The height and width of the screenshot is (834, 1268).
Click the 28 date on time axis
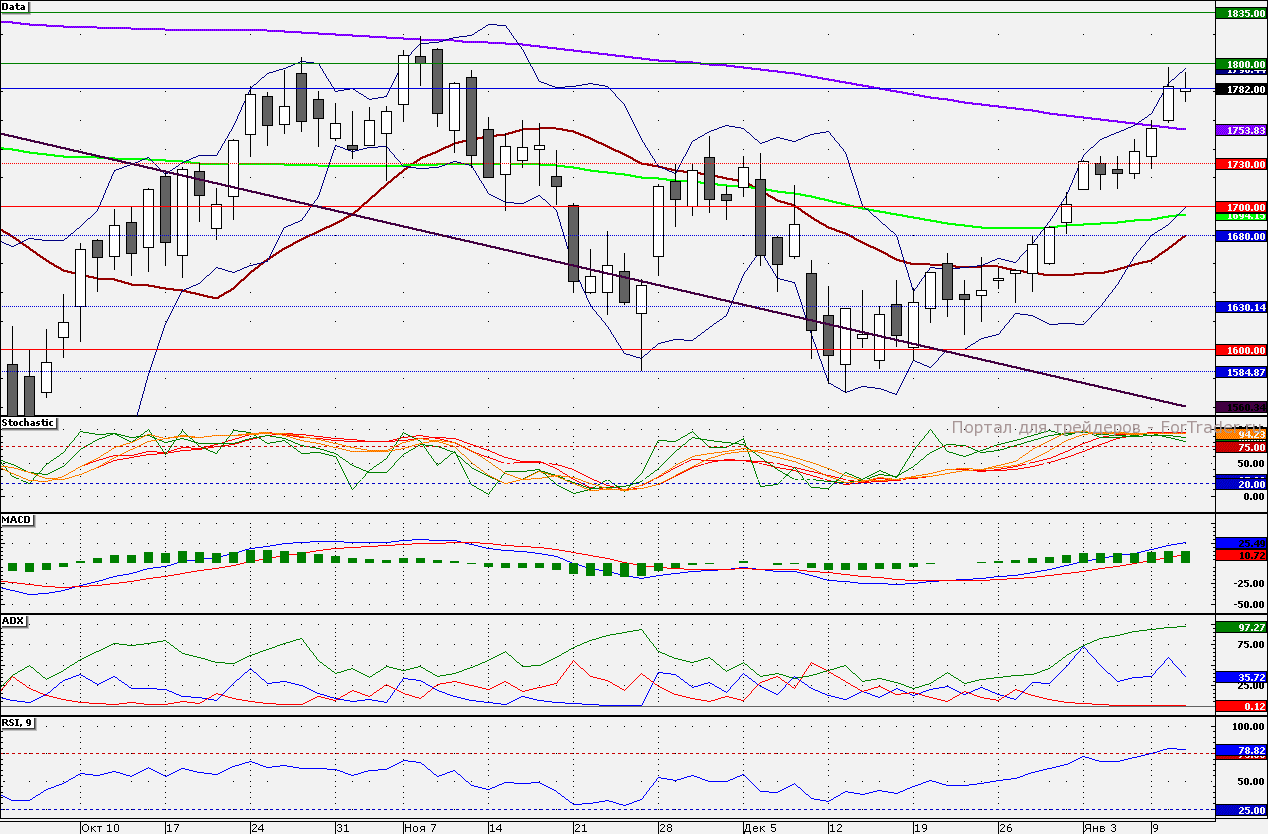tap(665, 828)
